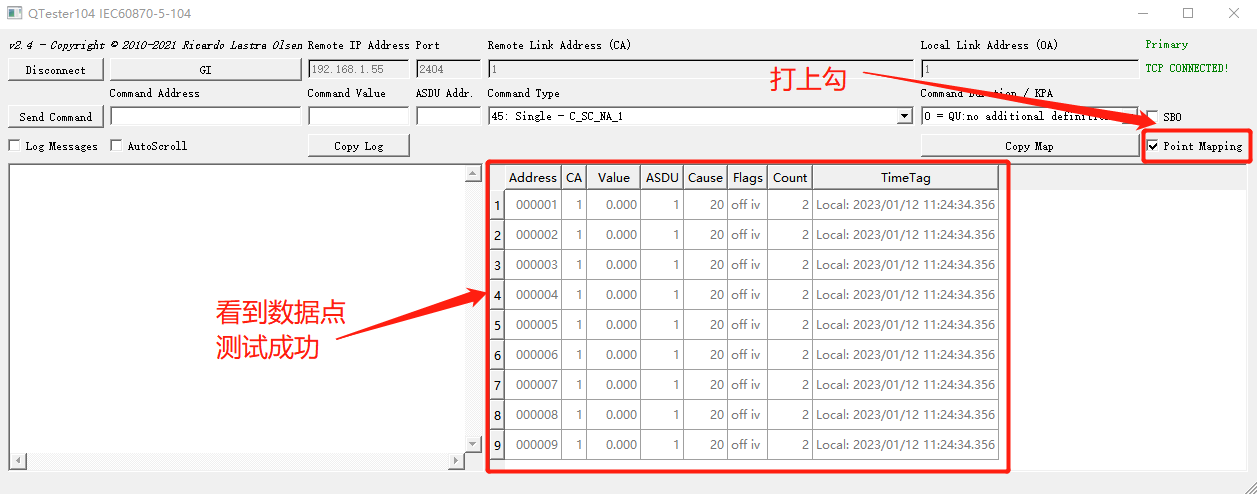Click the GI button
This screenshot has width=1257, height=494.
pos(205,70)
